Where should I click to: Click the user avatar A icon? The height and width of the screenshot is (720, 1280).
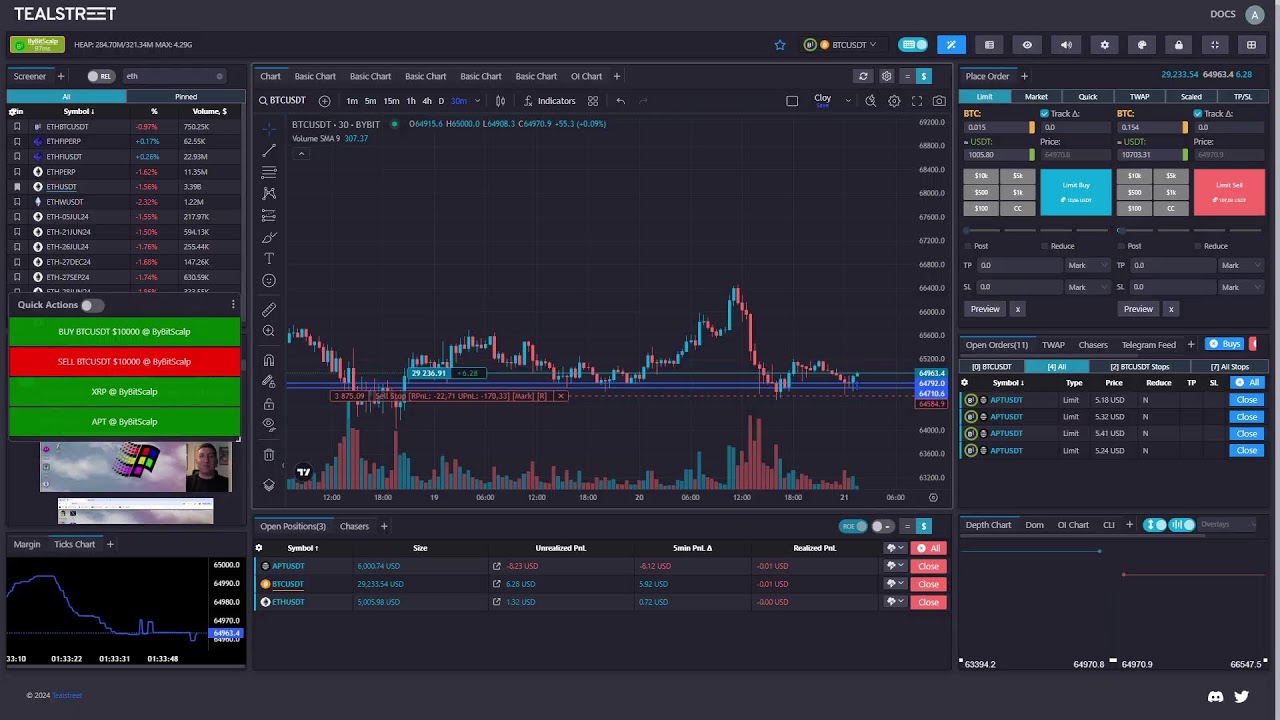coord(1254,14)
